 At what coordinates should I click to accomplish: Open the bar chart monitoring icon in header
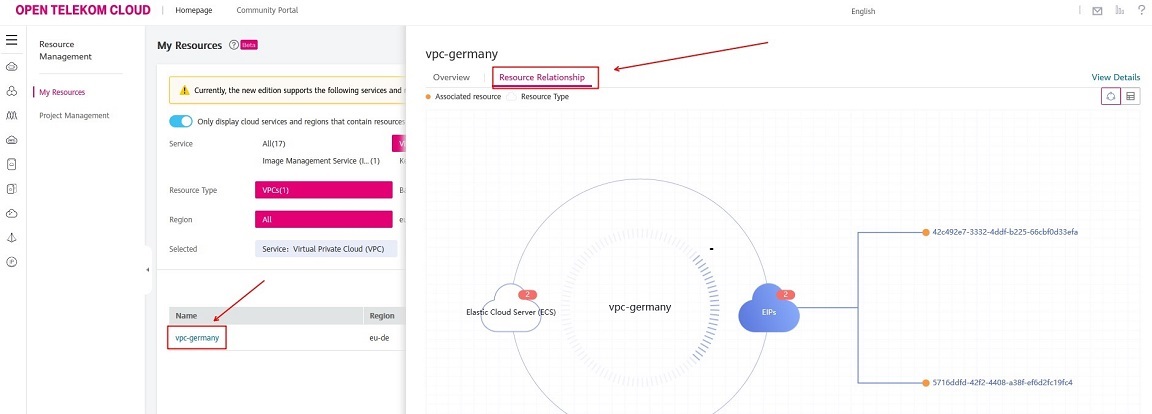[x=1119, y=10]
